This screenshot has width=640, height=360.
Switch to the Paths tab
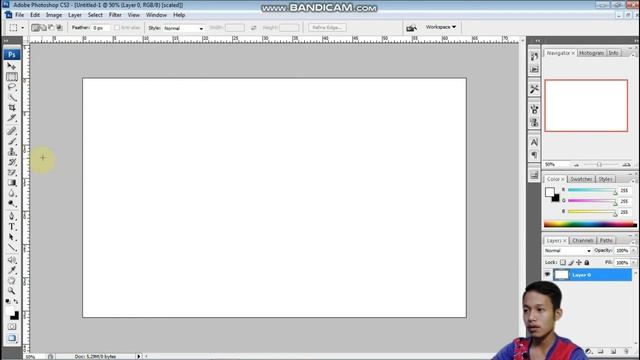coord(606,240)
